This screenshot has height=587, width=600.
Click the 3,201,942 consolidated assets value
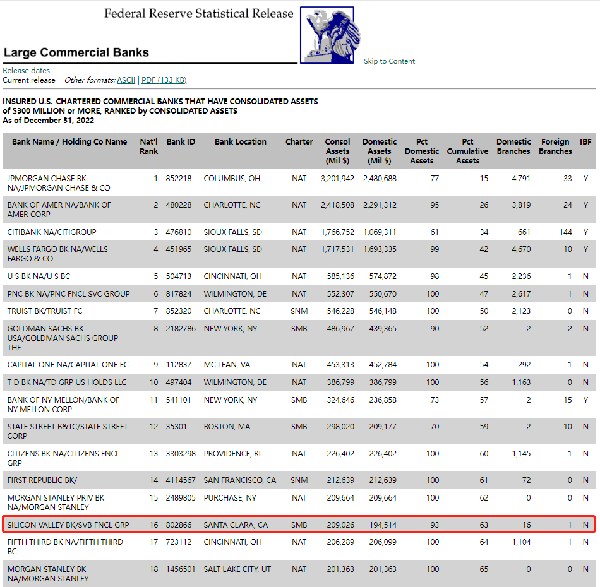point(338,178)
